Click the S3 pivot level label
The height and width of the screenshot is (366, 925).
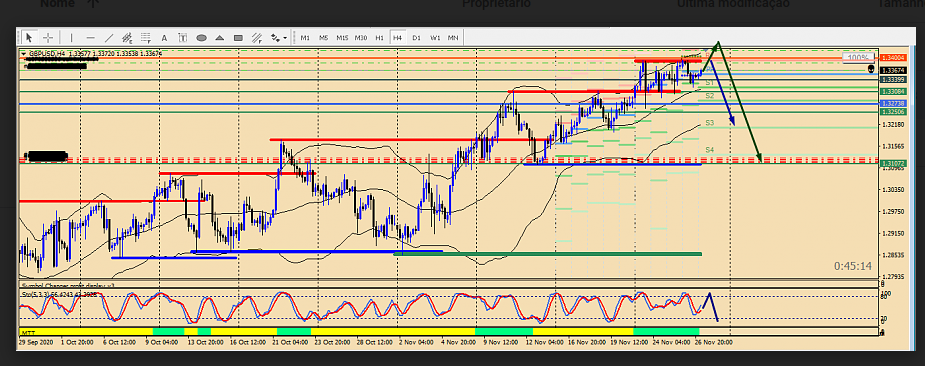pyautogui.click(x=710, y=123)
